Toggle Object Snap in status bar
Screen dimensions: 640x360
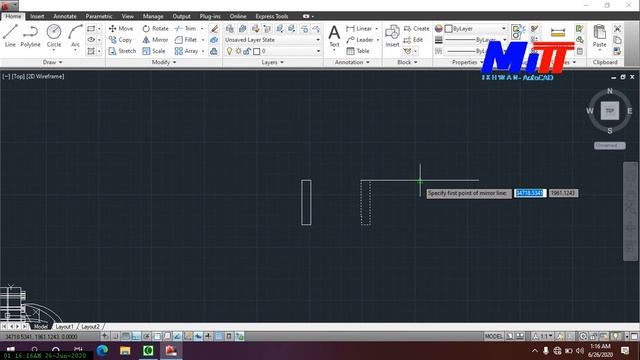157,336
